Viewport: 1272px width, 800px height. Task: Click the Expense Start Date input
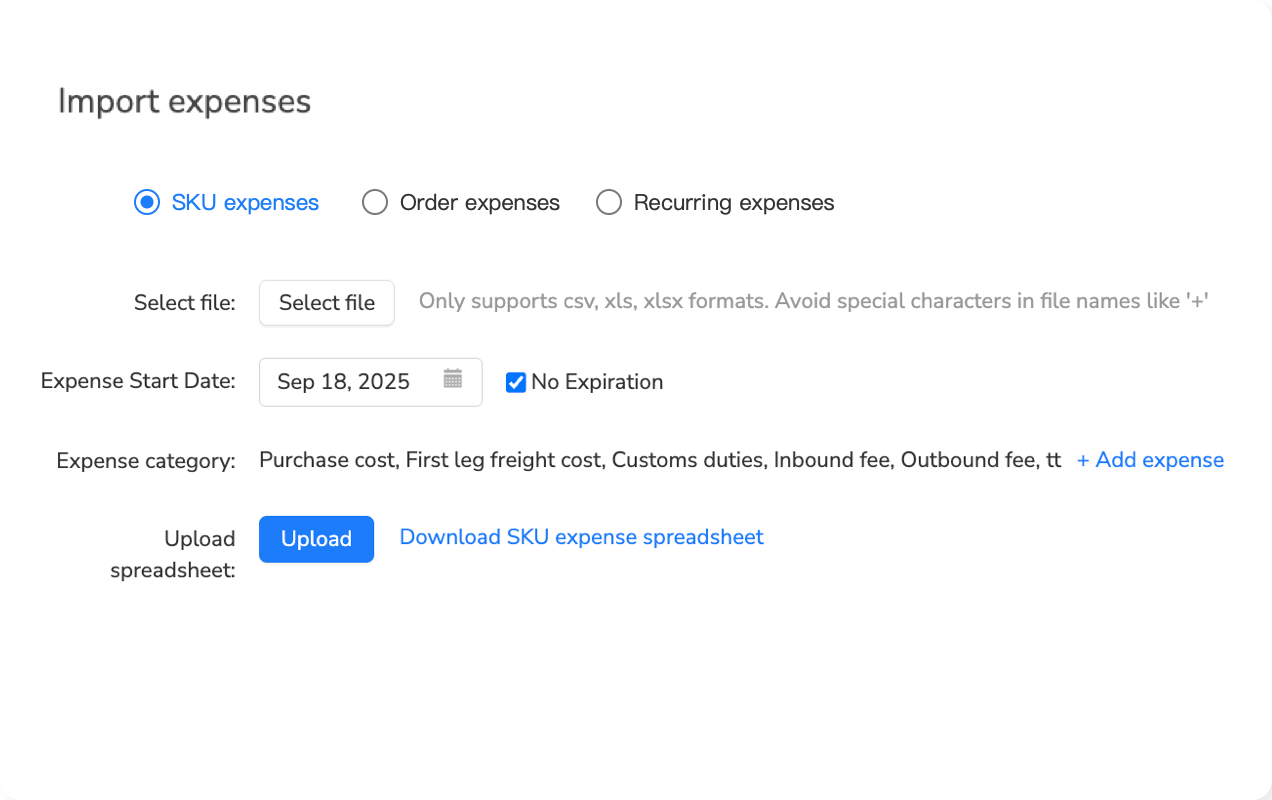click(370, 382)
